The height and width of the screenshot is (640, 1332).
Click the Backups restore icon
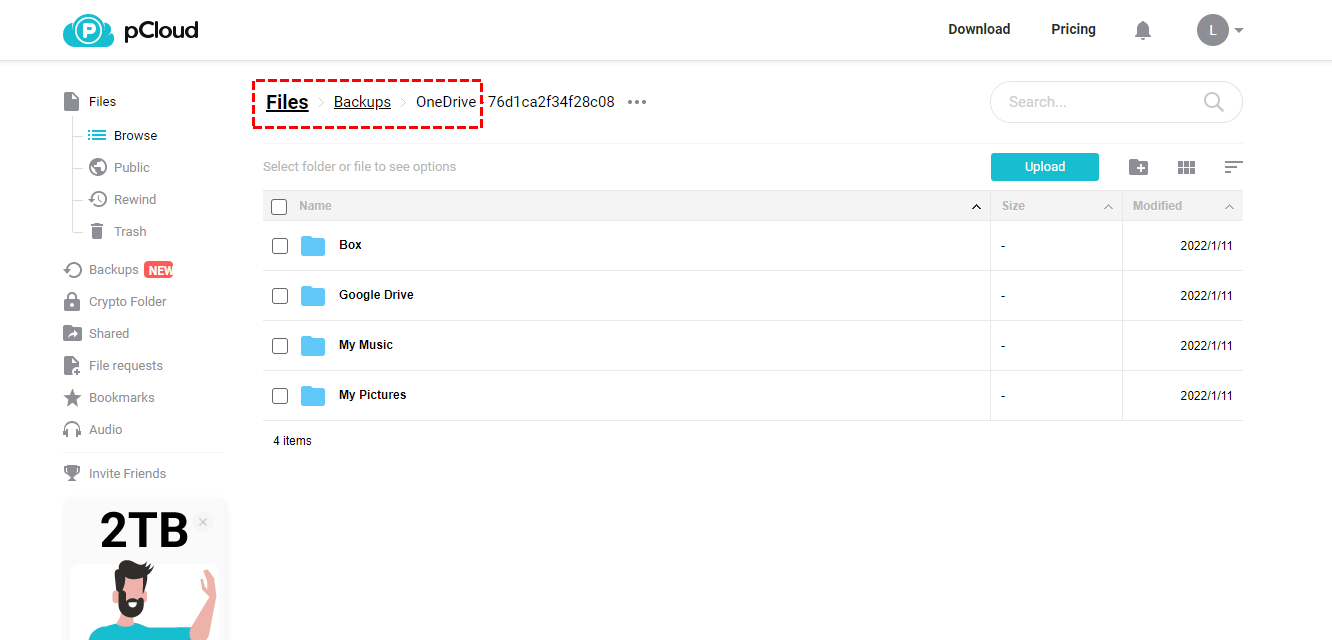pyautogui.click(x=72, y=270)
